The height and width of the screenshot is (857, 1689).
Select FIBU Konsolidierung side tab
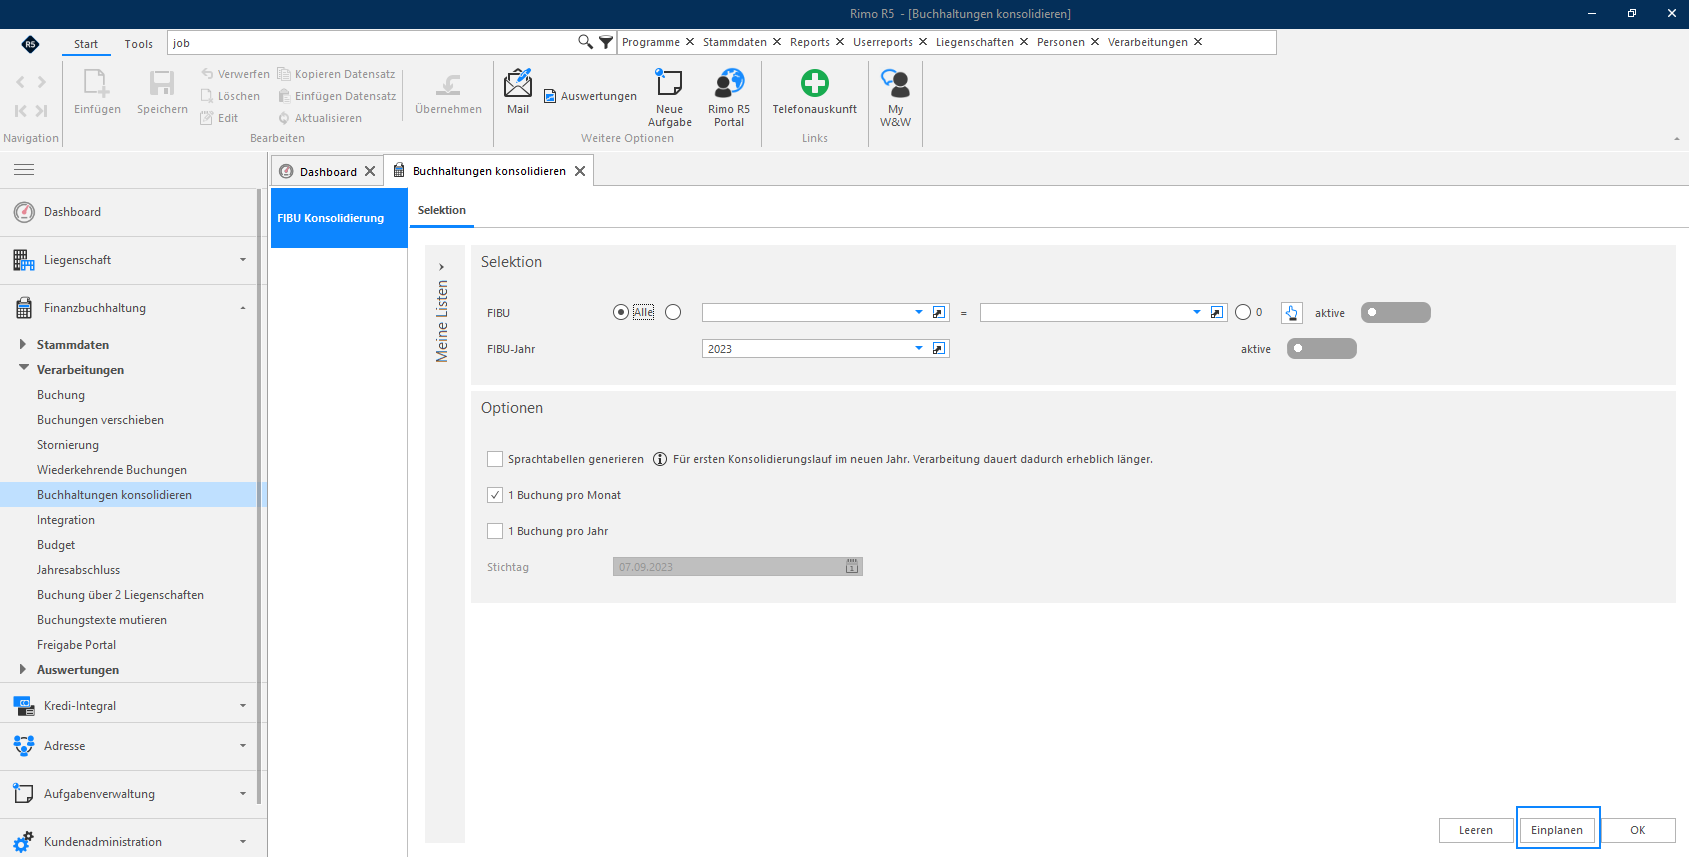tap(339, 218)
